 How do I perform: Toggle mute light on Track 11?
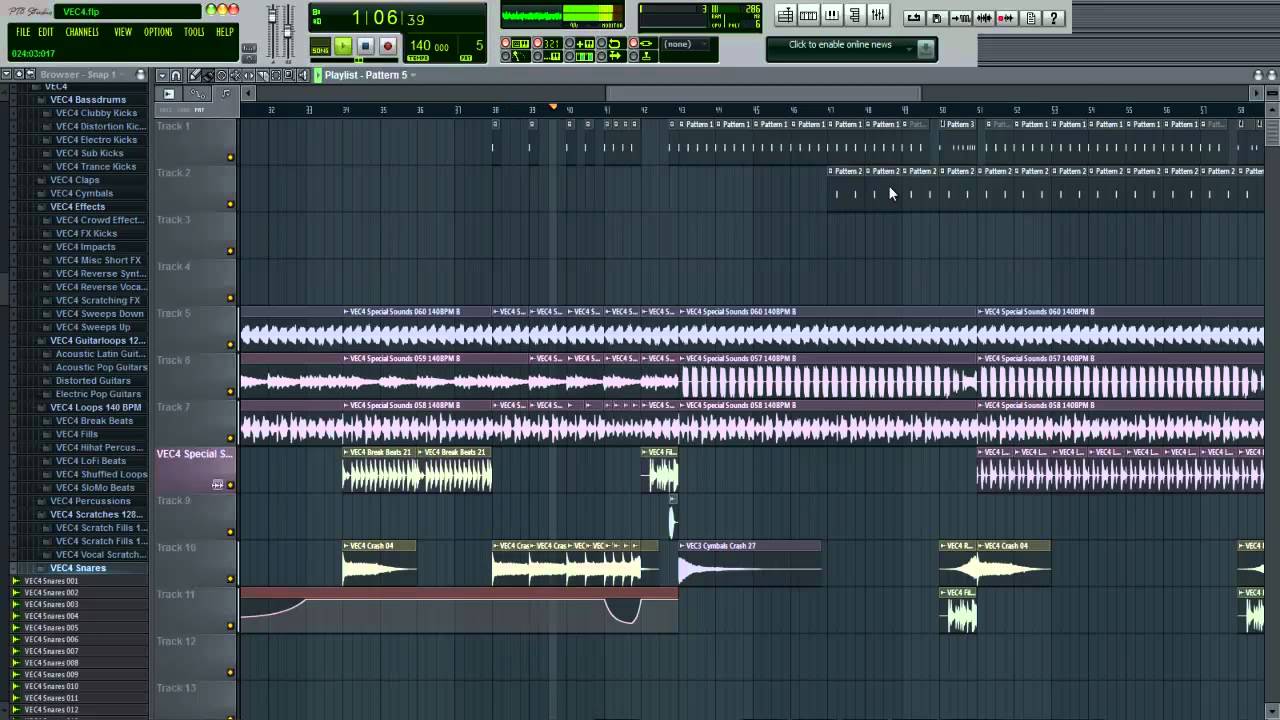(x=230, y=626)
